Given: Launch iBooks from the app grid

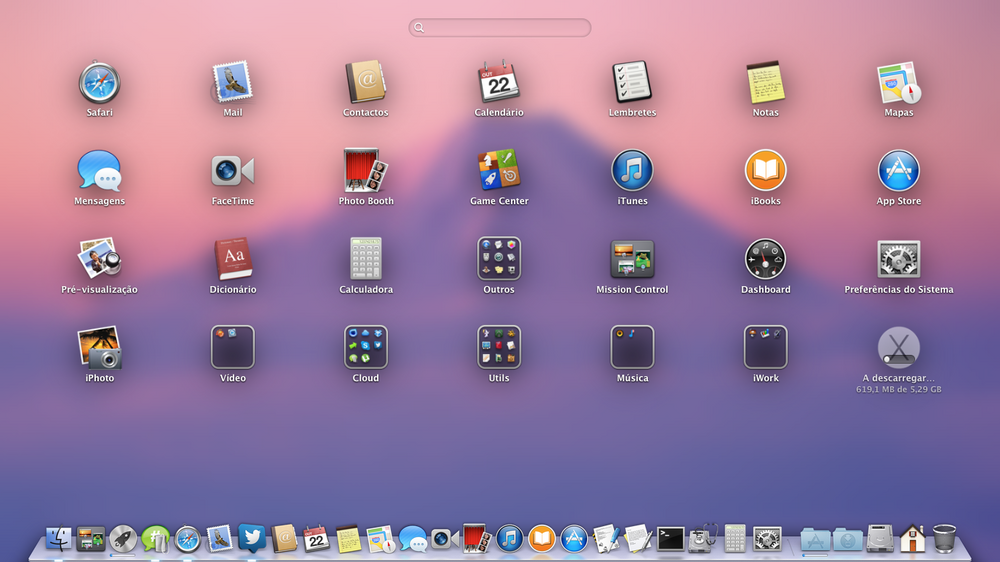Looking at the screenshot, I should coord(765,170).
